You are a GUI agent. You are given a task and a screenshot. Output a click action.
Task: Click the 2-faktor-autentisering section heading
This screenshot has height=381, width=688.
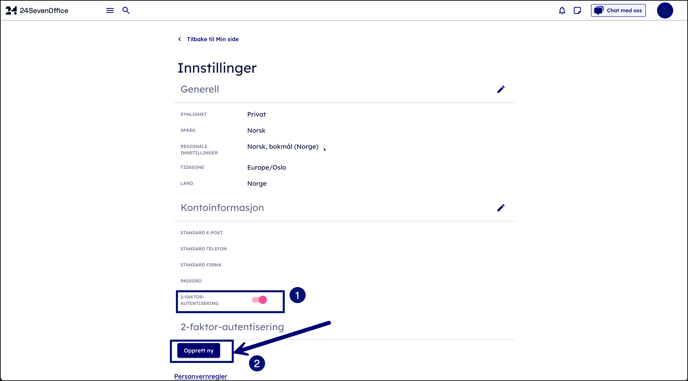pyautogui.click(x=232, y=327)
